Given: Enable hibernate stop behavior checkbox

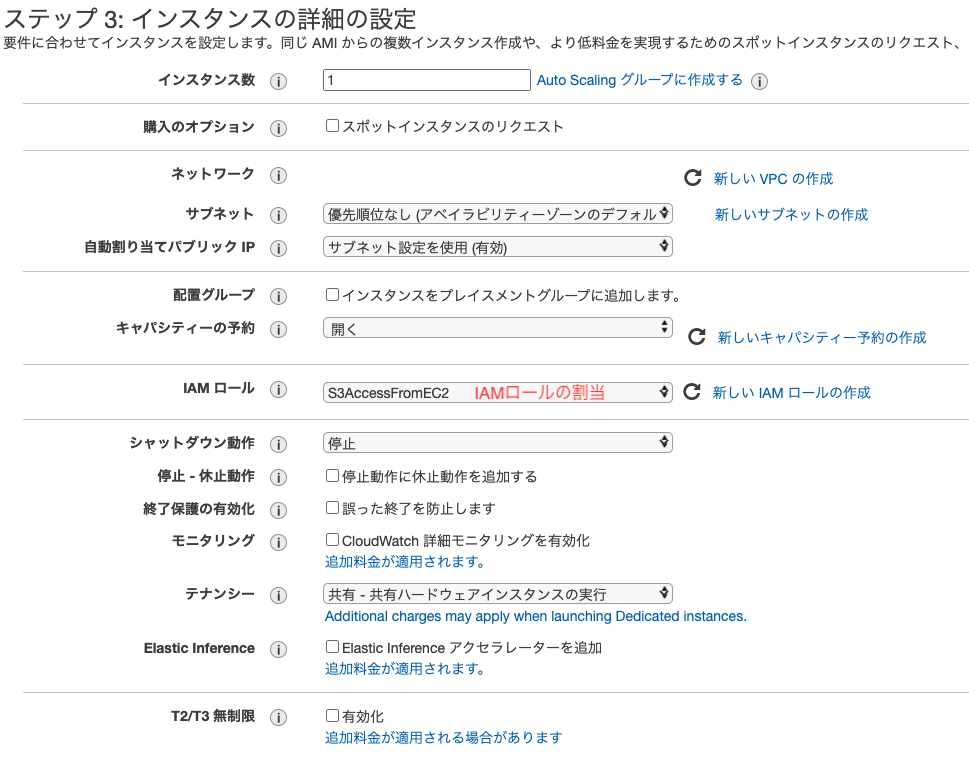Looking at the screenshot, I should pyautogui.click(x=332, y=475).
